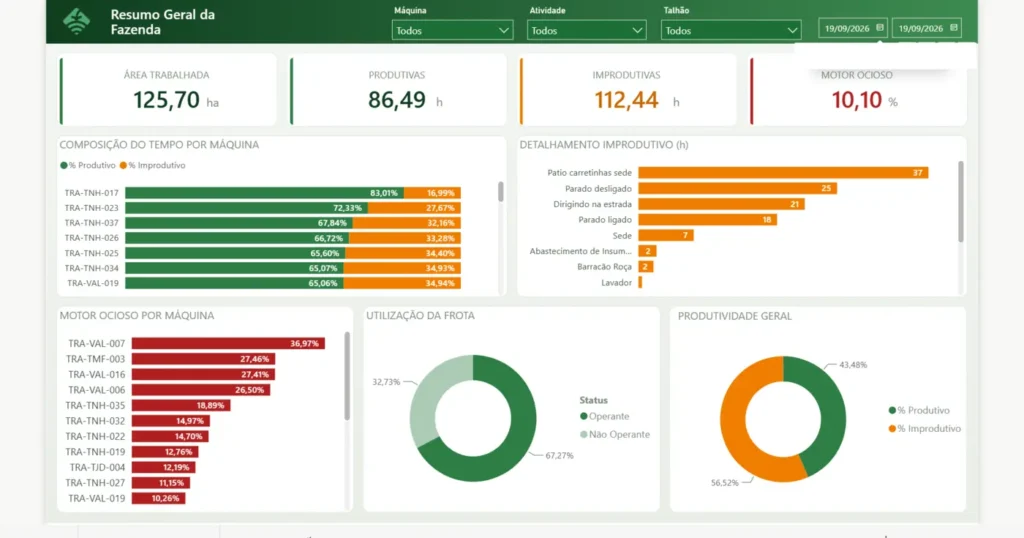Select the Produtivas 86,49 card value
This screenshot has height=538, width=1024.
[x=396, y=100]
